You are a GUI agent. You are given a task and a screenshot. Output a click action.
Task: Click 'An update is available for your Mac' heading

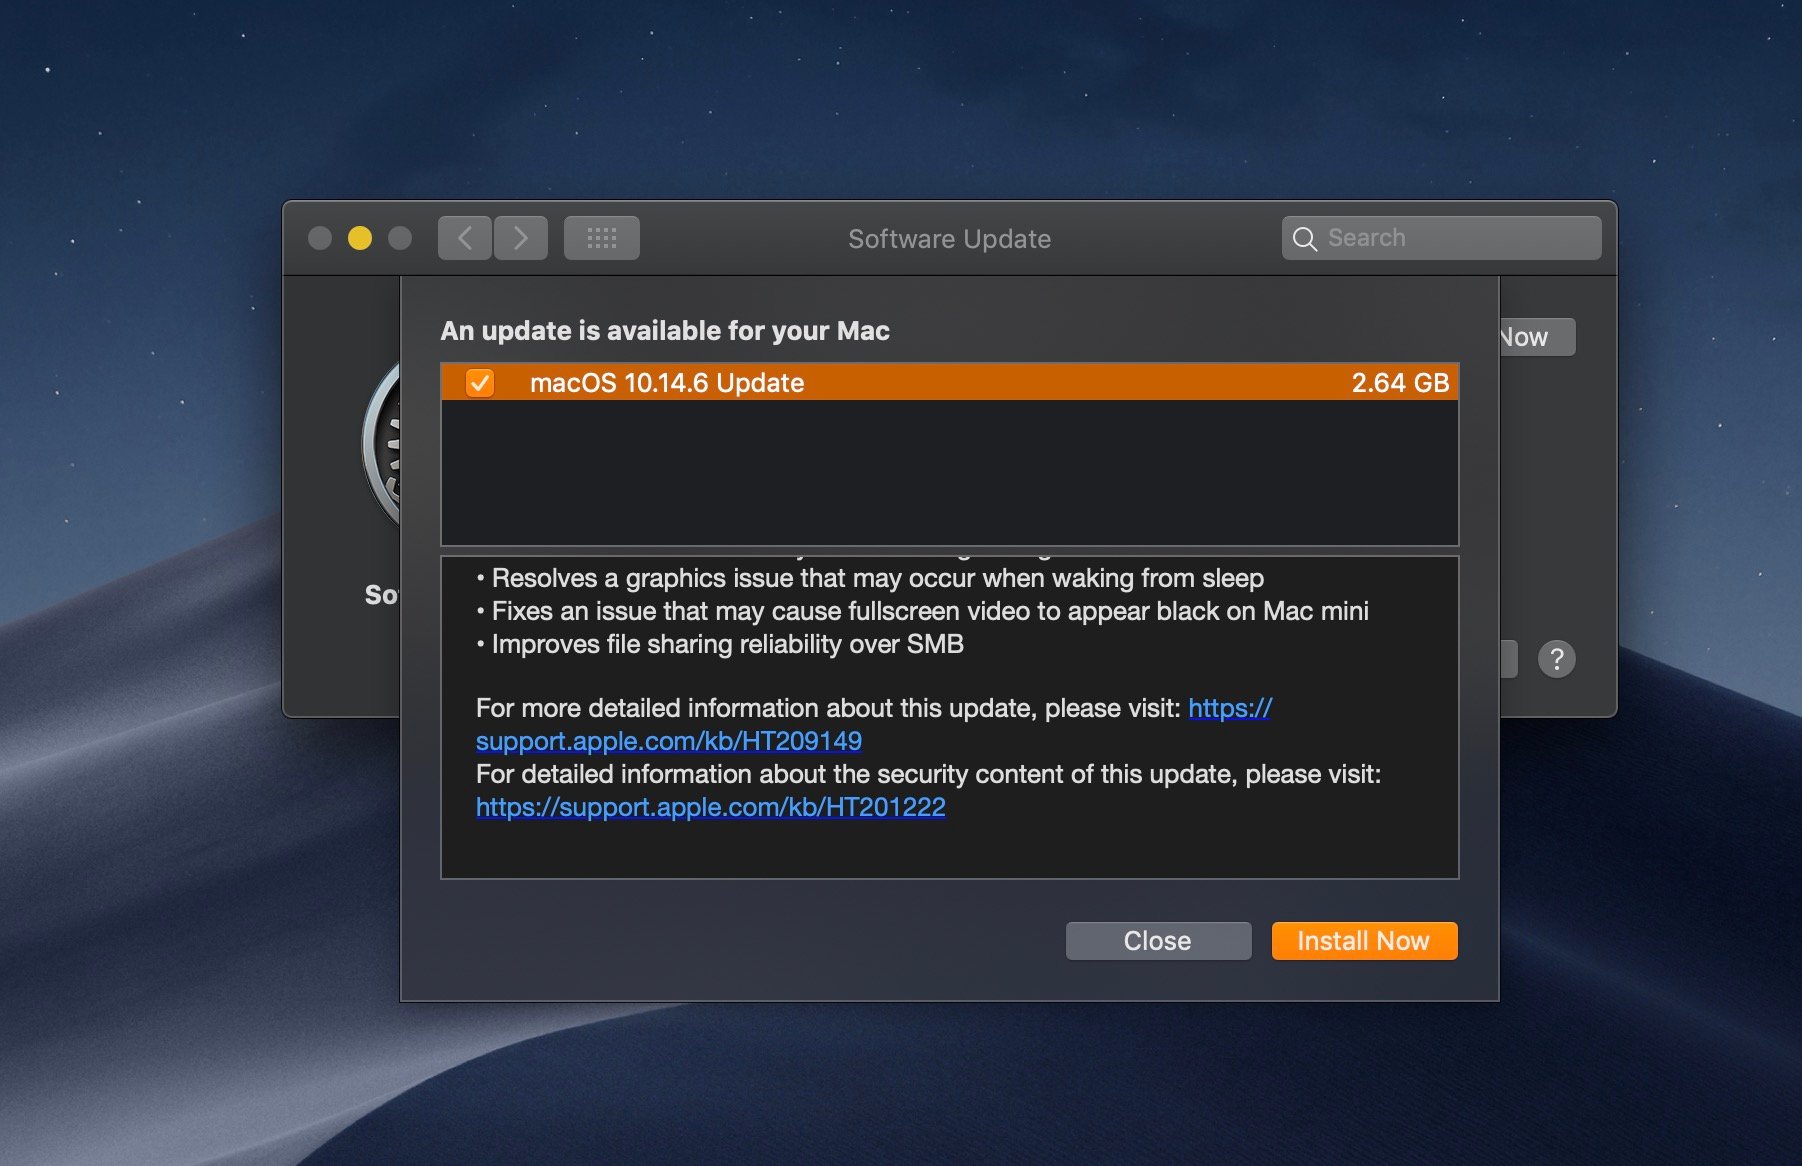point(665,331)
